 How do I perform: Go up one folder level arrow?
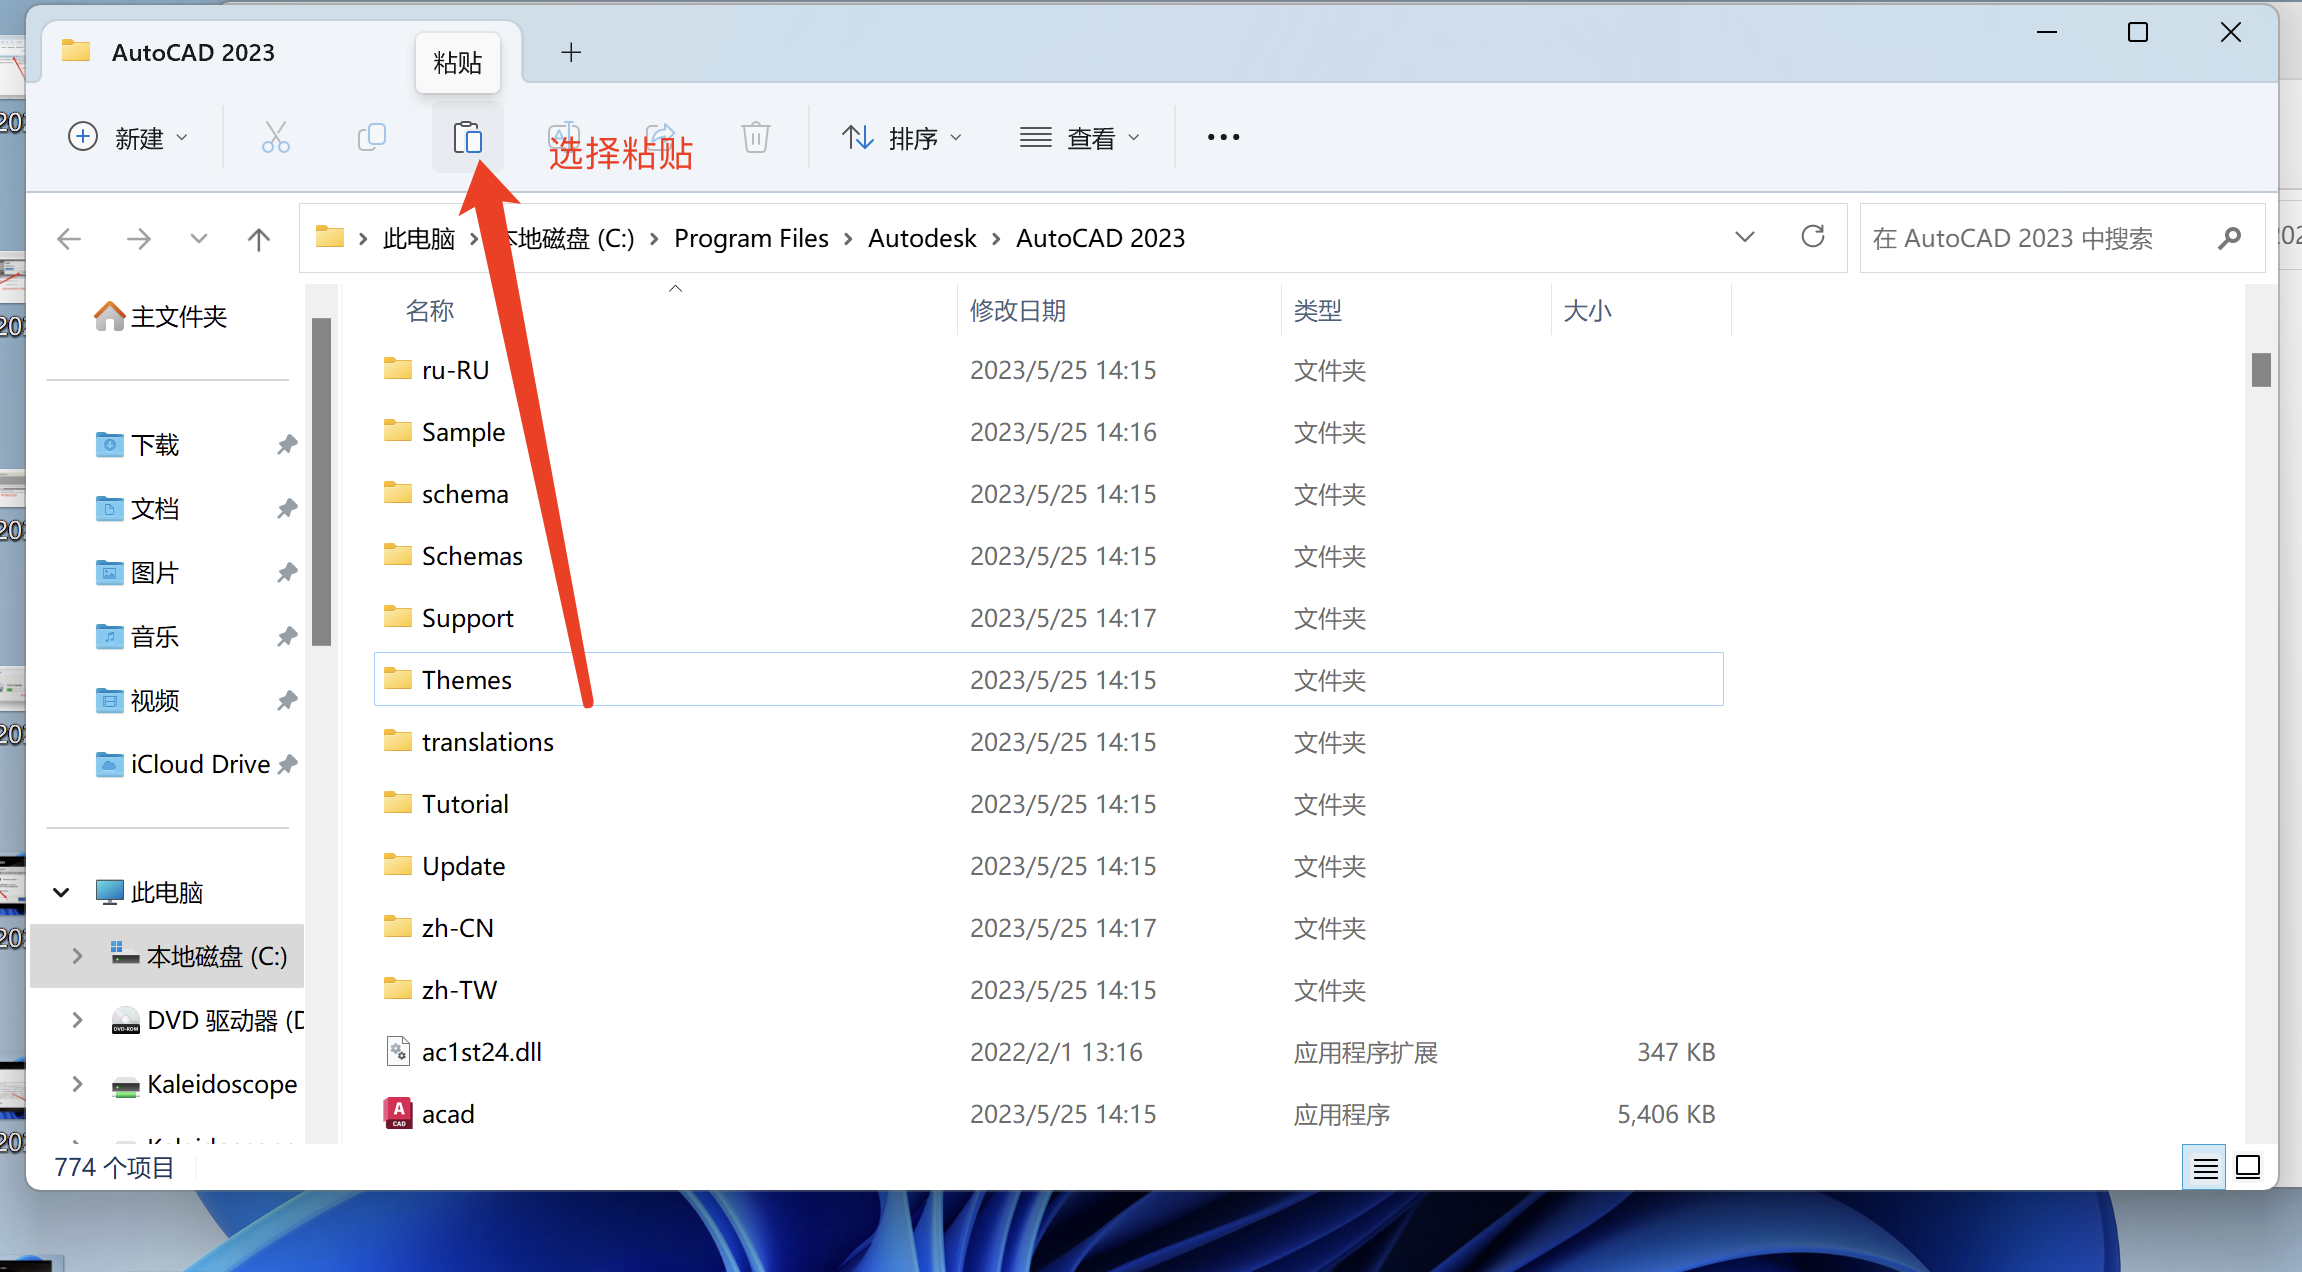(x=258, y=238)
